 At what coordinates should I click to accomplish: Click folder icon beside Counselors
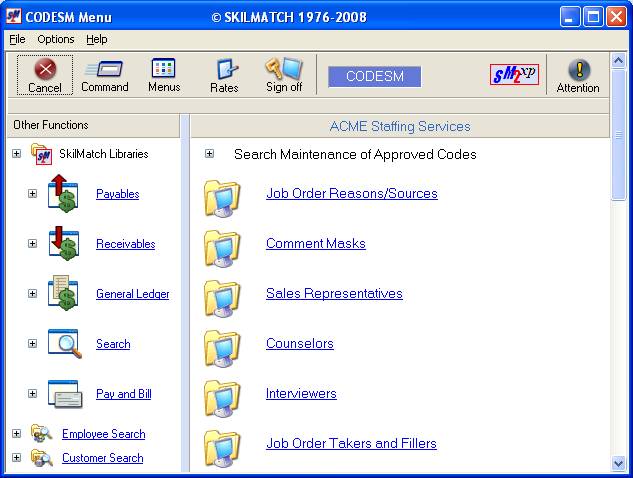click(x=222, y=348)
